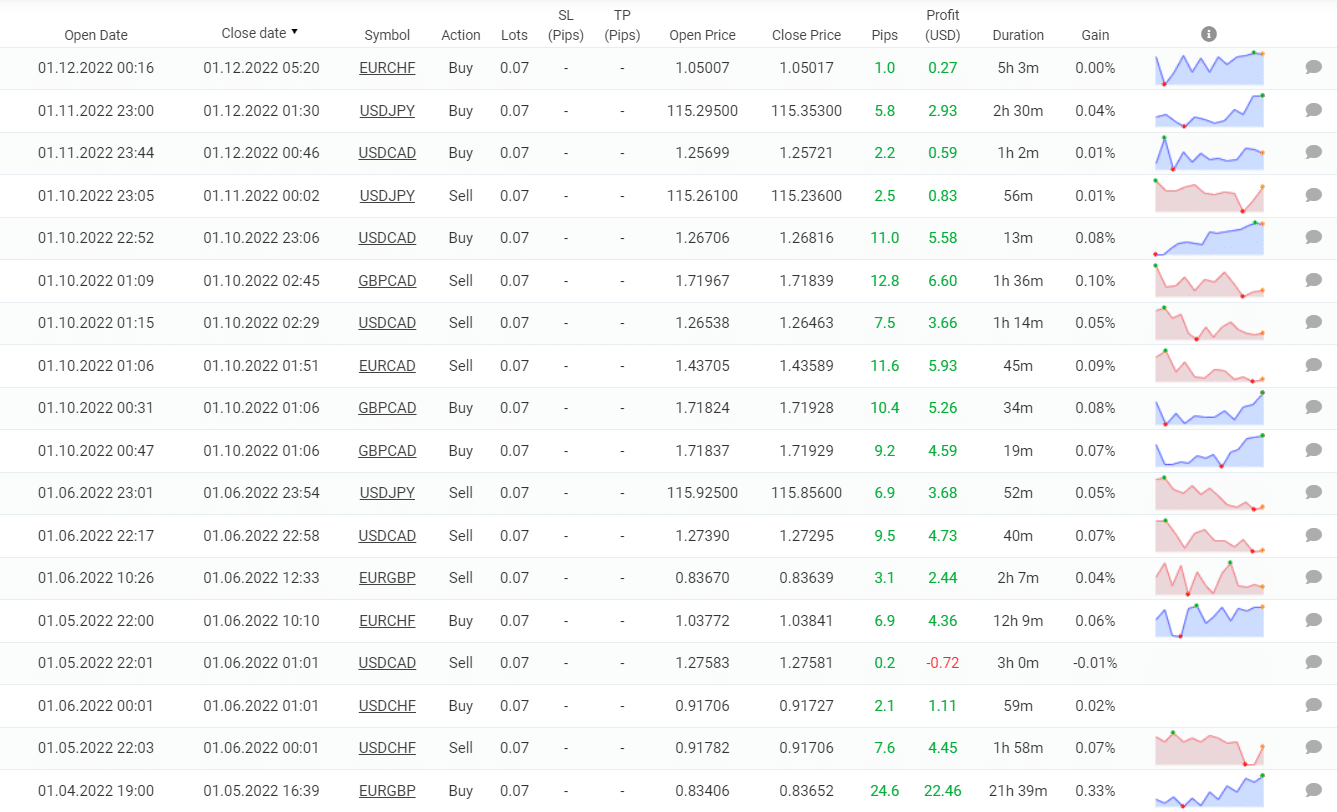Viewport: 1337px width, 812px height.
Task: Open comment icon for USDJPY 01.10.2022 23:05 trade
Action: coord(1314,196)
